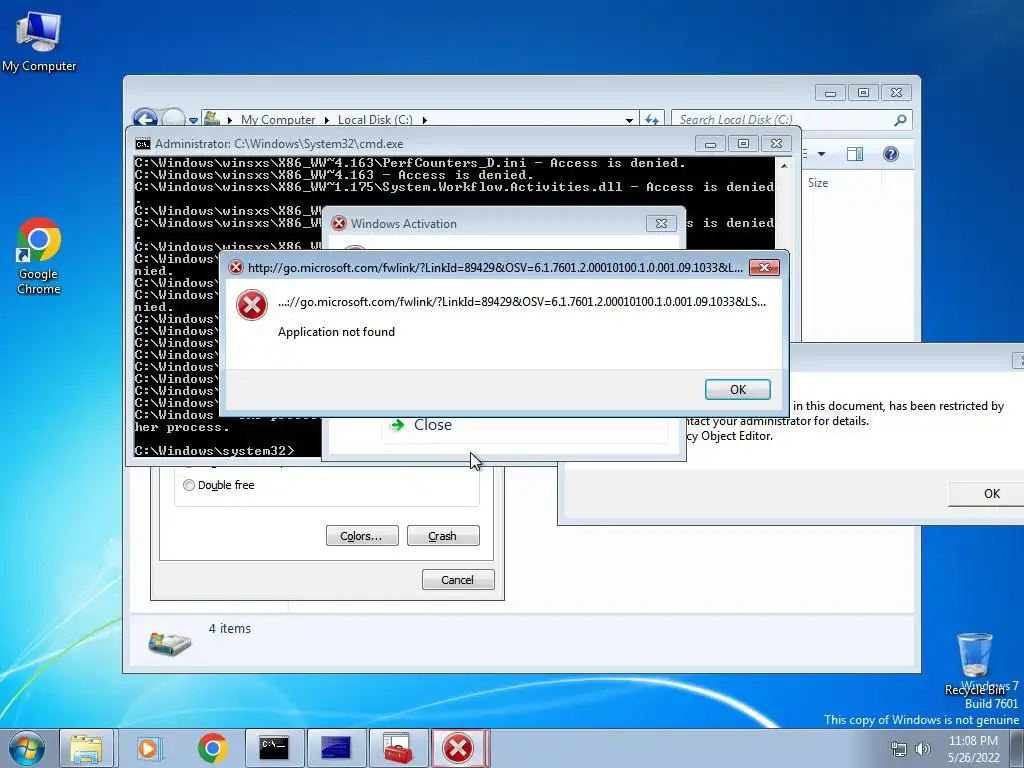Close the Windows Activation window
This screenshot has height=768, width=1024.
click(x=661, y=223)
